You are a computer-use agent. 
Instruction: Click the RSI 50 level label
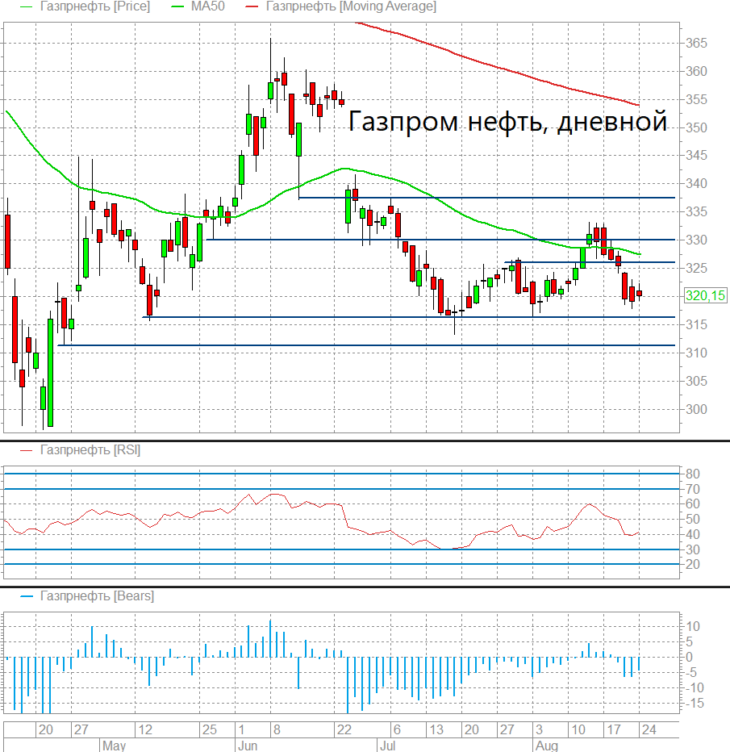click(693, 519)
